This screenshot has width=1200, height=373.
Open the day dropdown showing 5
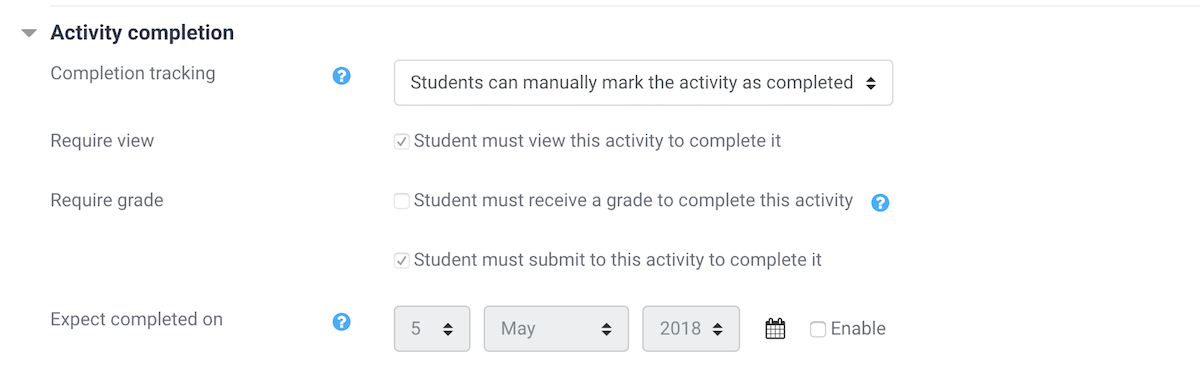tap(432, 329)
